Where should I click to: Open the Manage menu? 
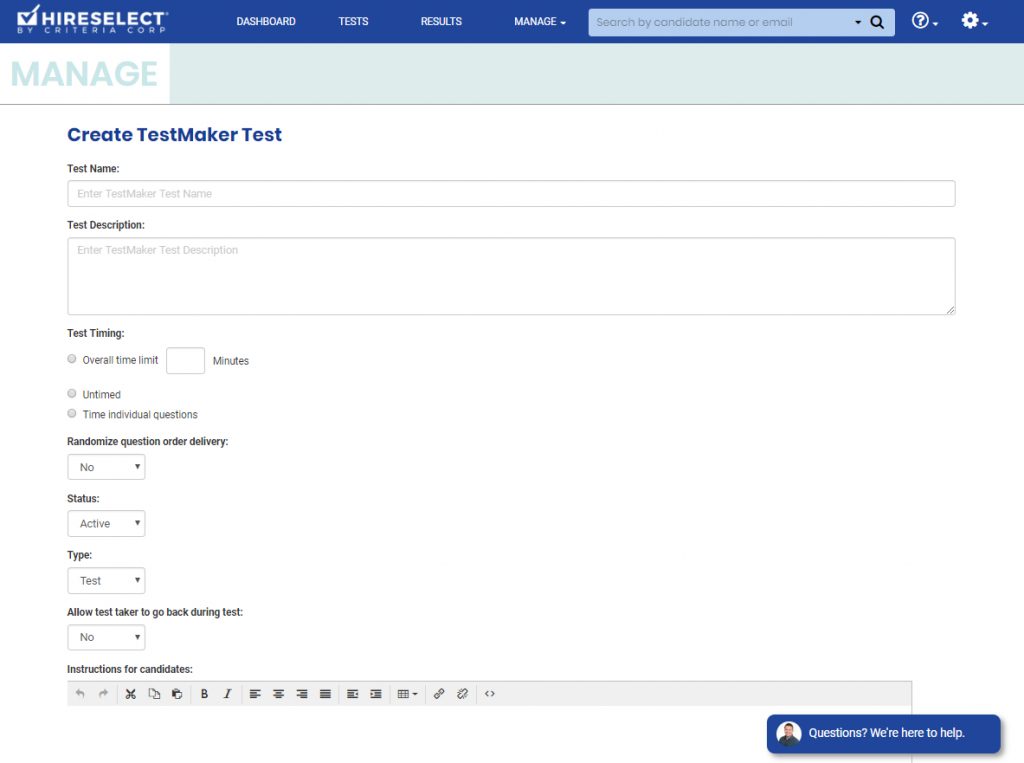coord(539,22)
